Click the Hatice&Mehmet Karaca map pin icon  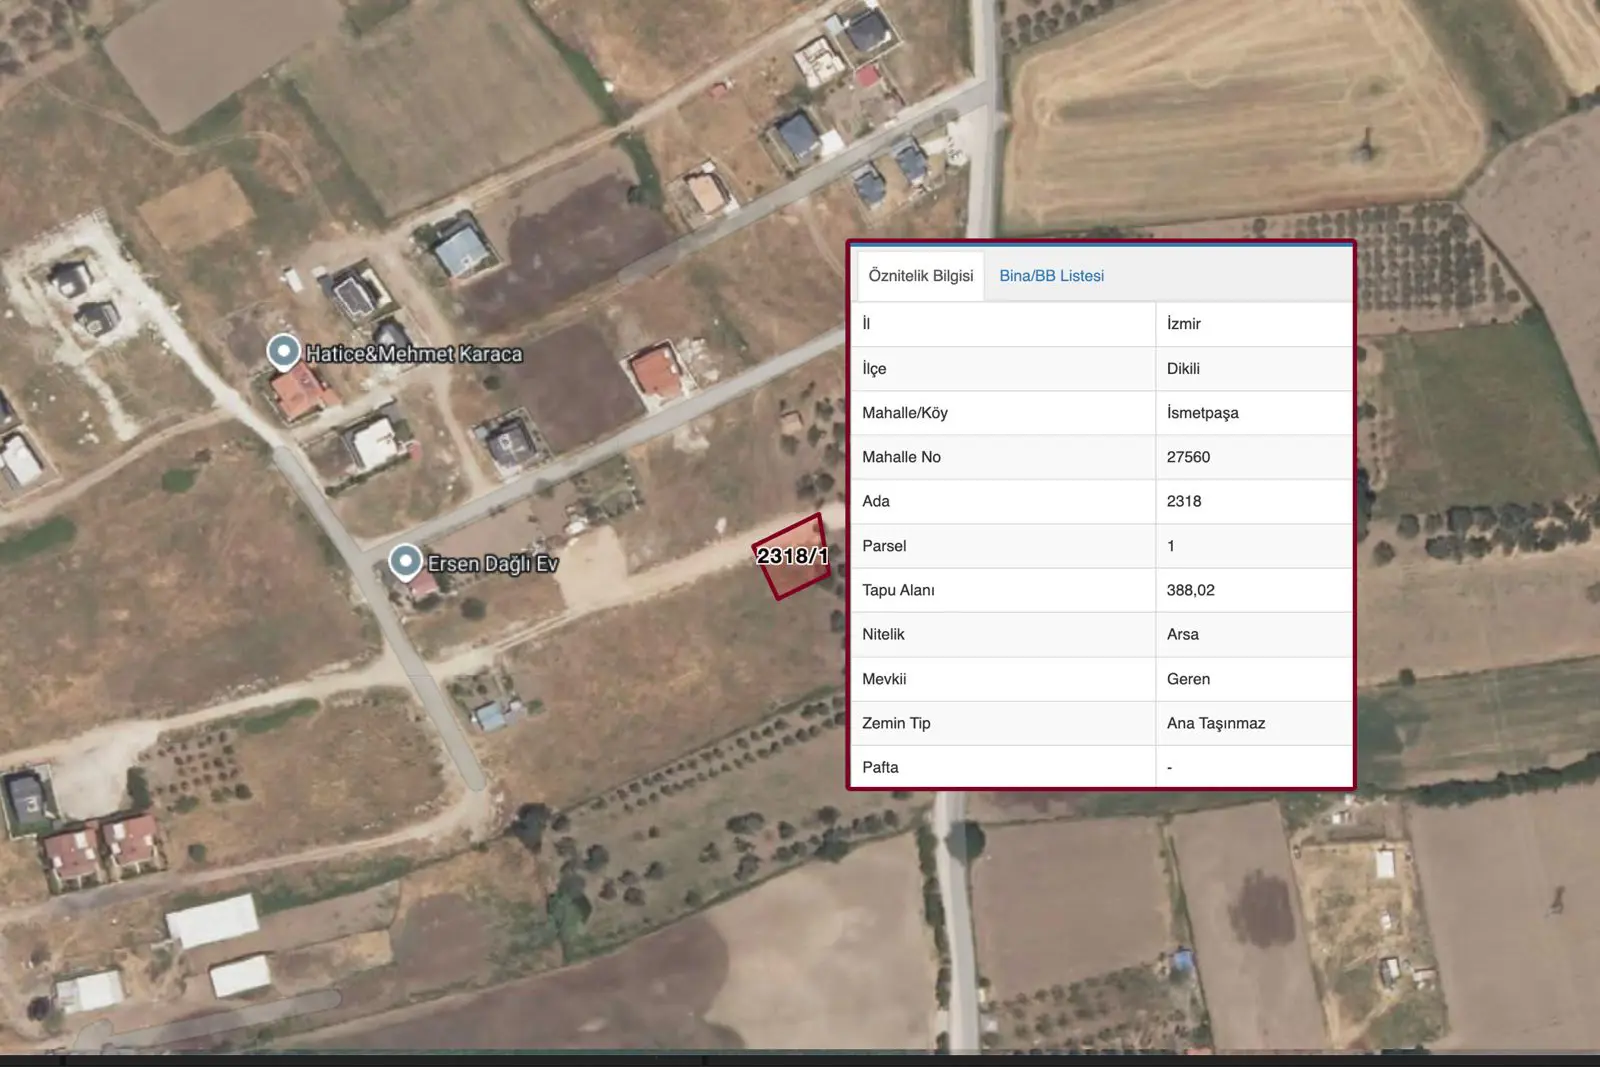click(284, 352)
